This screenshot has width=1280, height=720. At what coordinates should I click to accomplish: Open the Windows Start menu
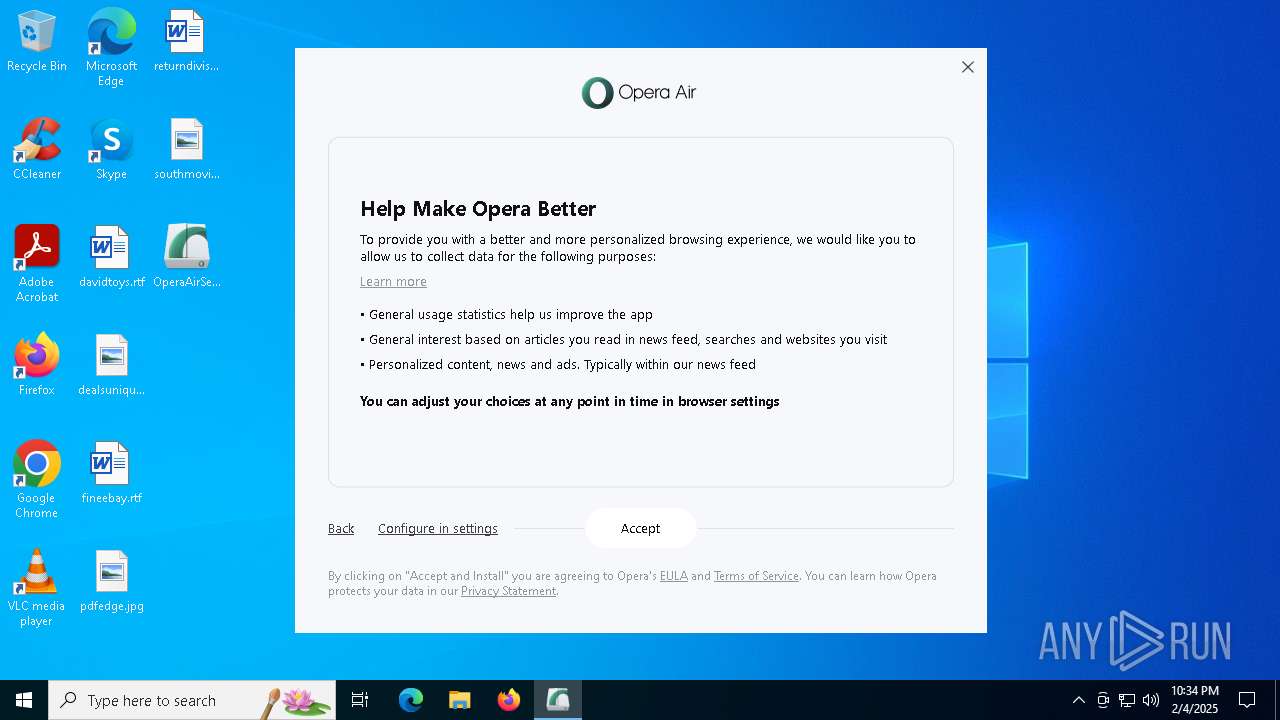[x=24, y=700]
